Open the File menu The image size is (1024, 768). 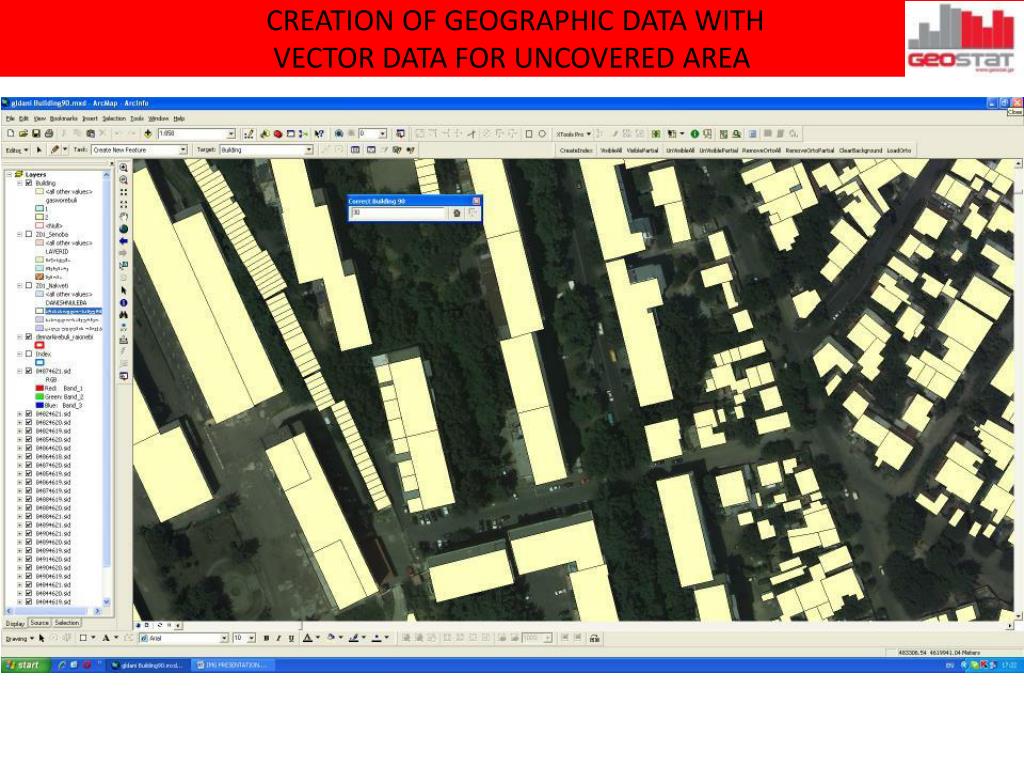(x=10, y=119)
